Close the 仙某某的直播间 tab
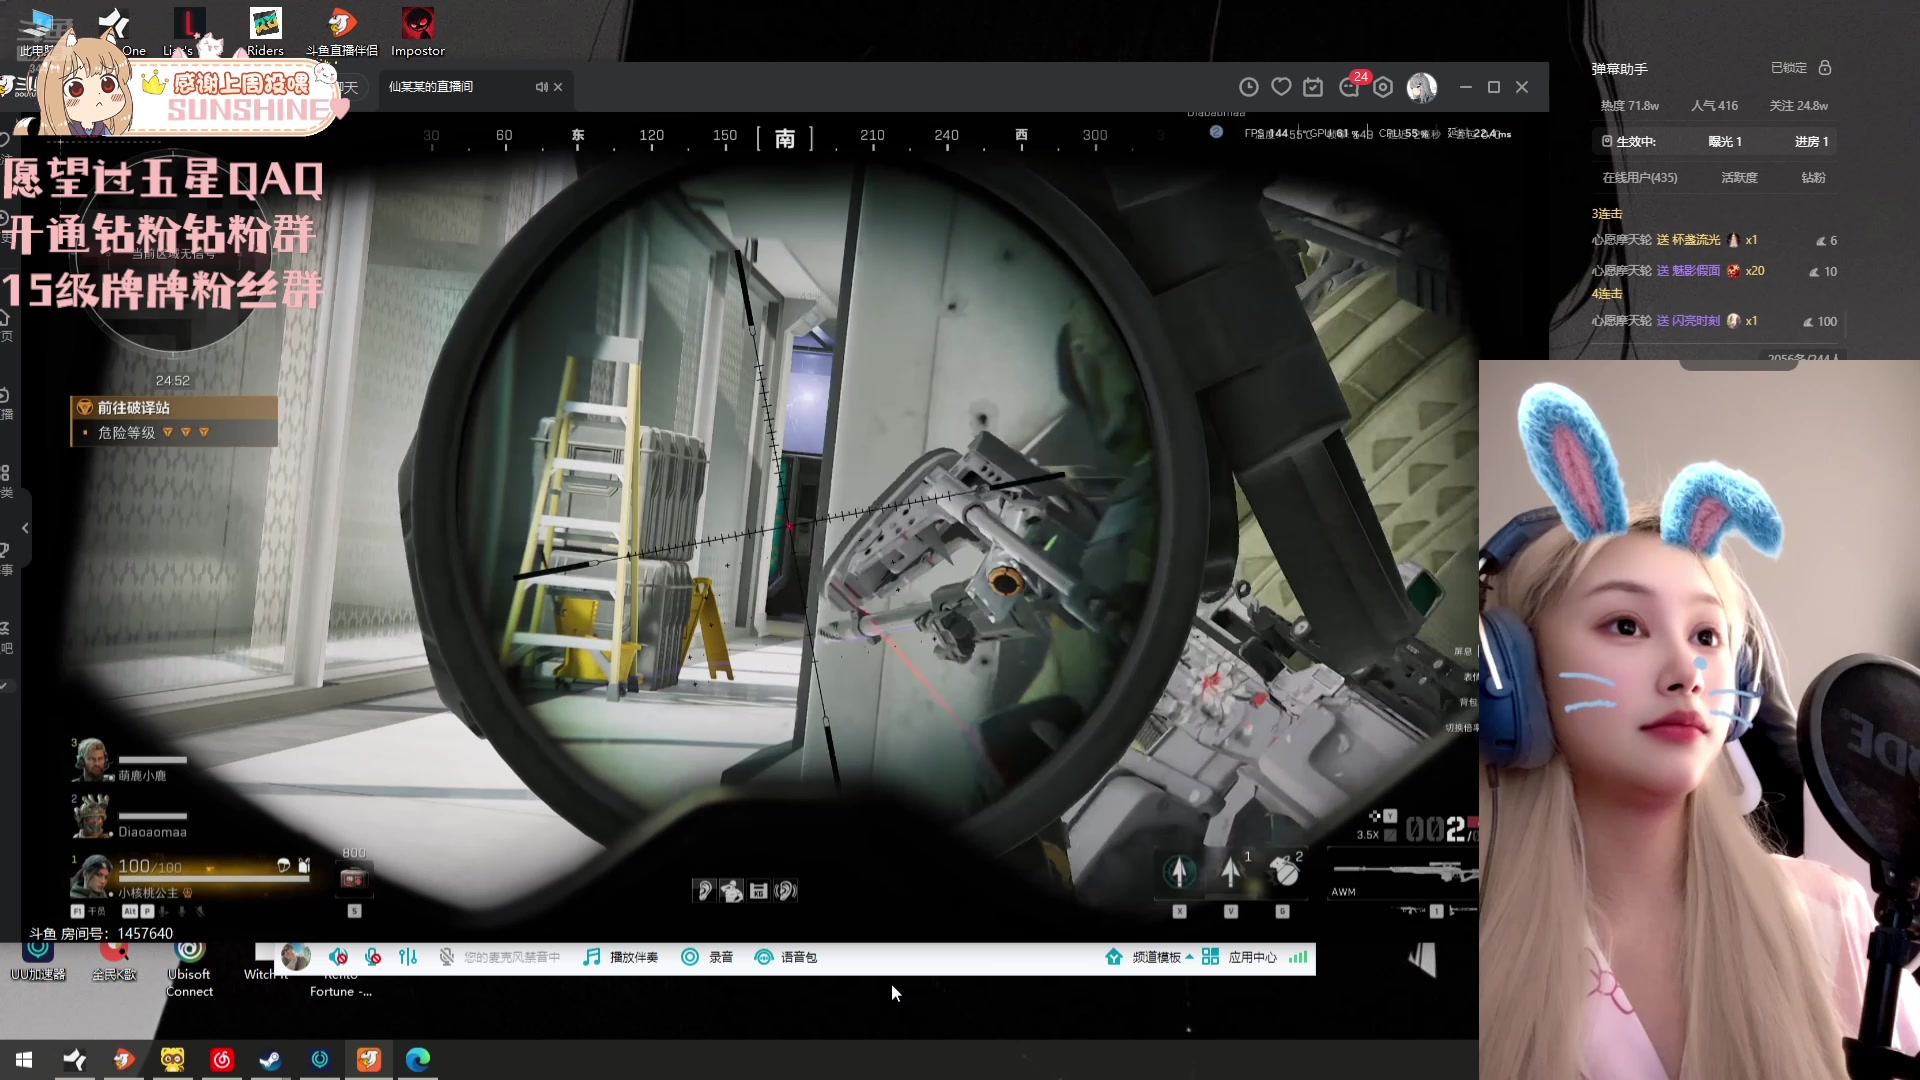Viewport: 1920px width, 1080px height. [x=558, y=87]
